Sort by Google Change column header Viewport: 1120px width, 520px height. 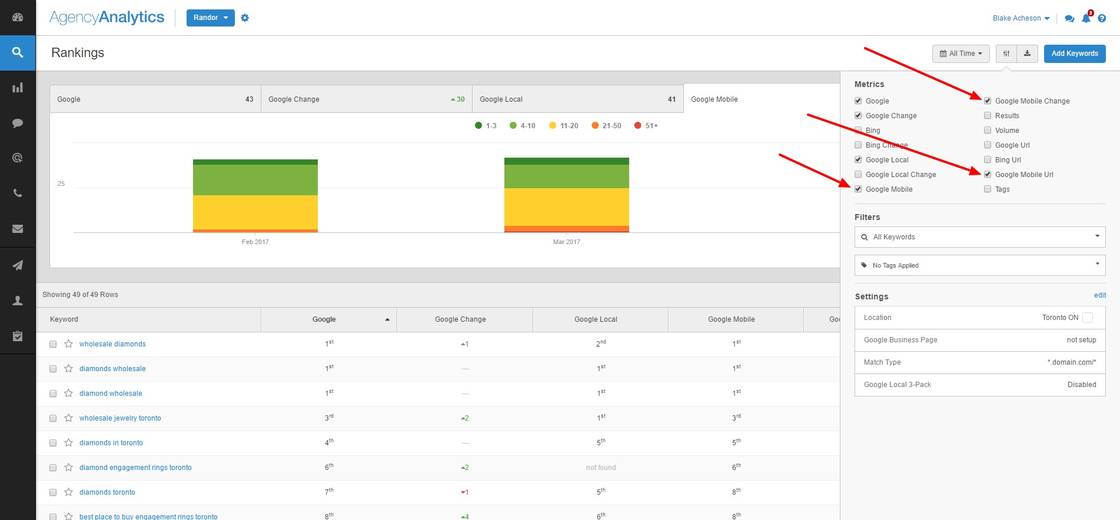[x=464, y=319]
